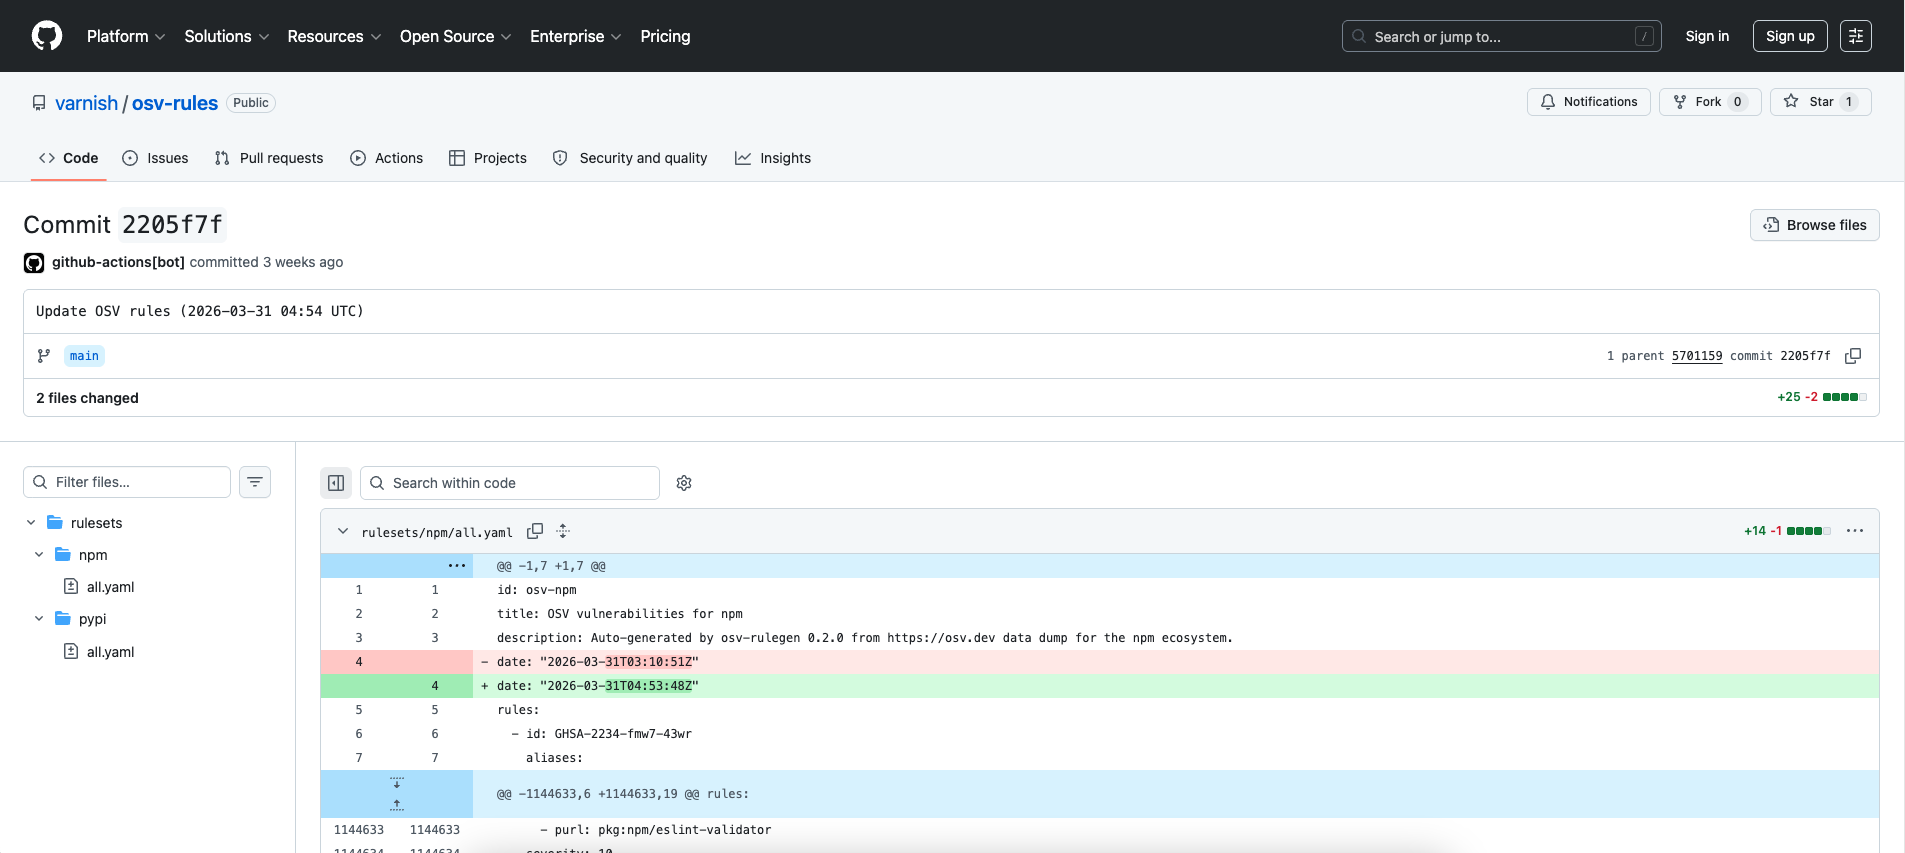
Task: Open the Solutions dropdown menu
Action: click(227, 36)
